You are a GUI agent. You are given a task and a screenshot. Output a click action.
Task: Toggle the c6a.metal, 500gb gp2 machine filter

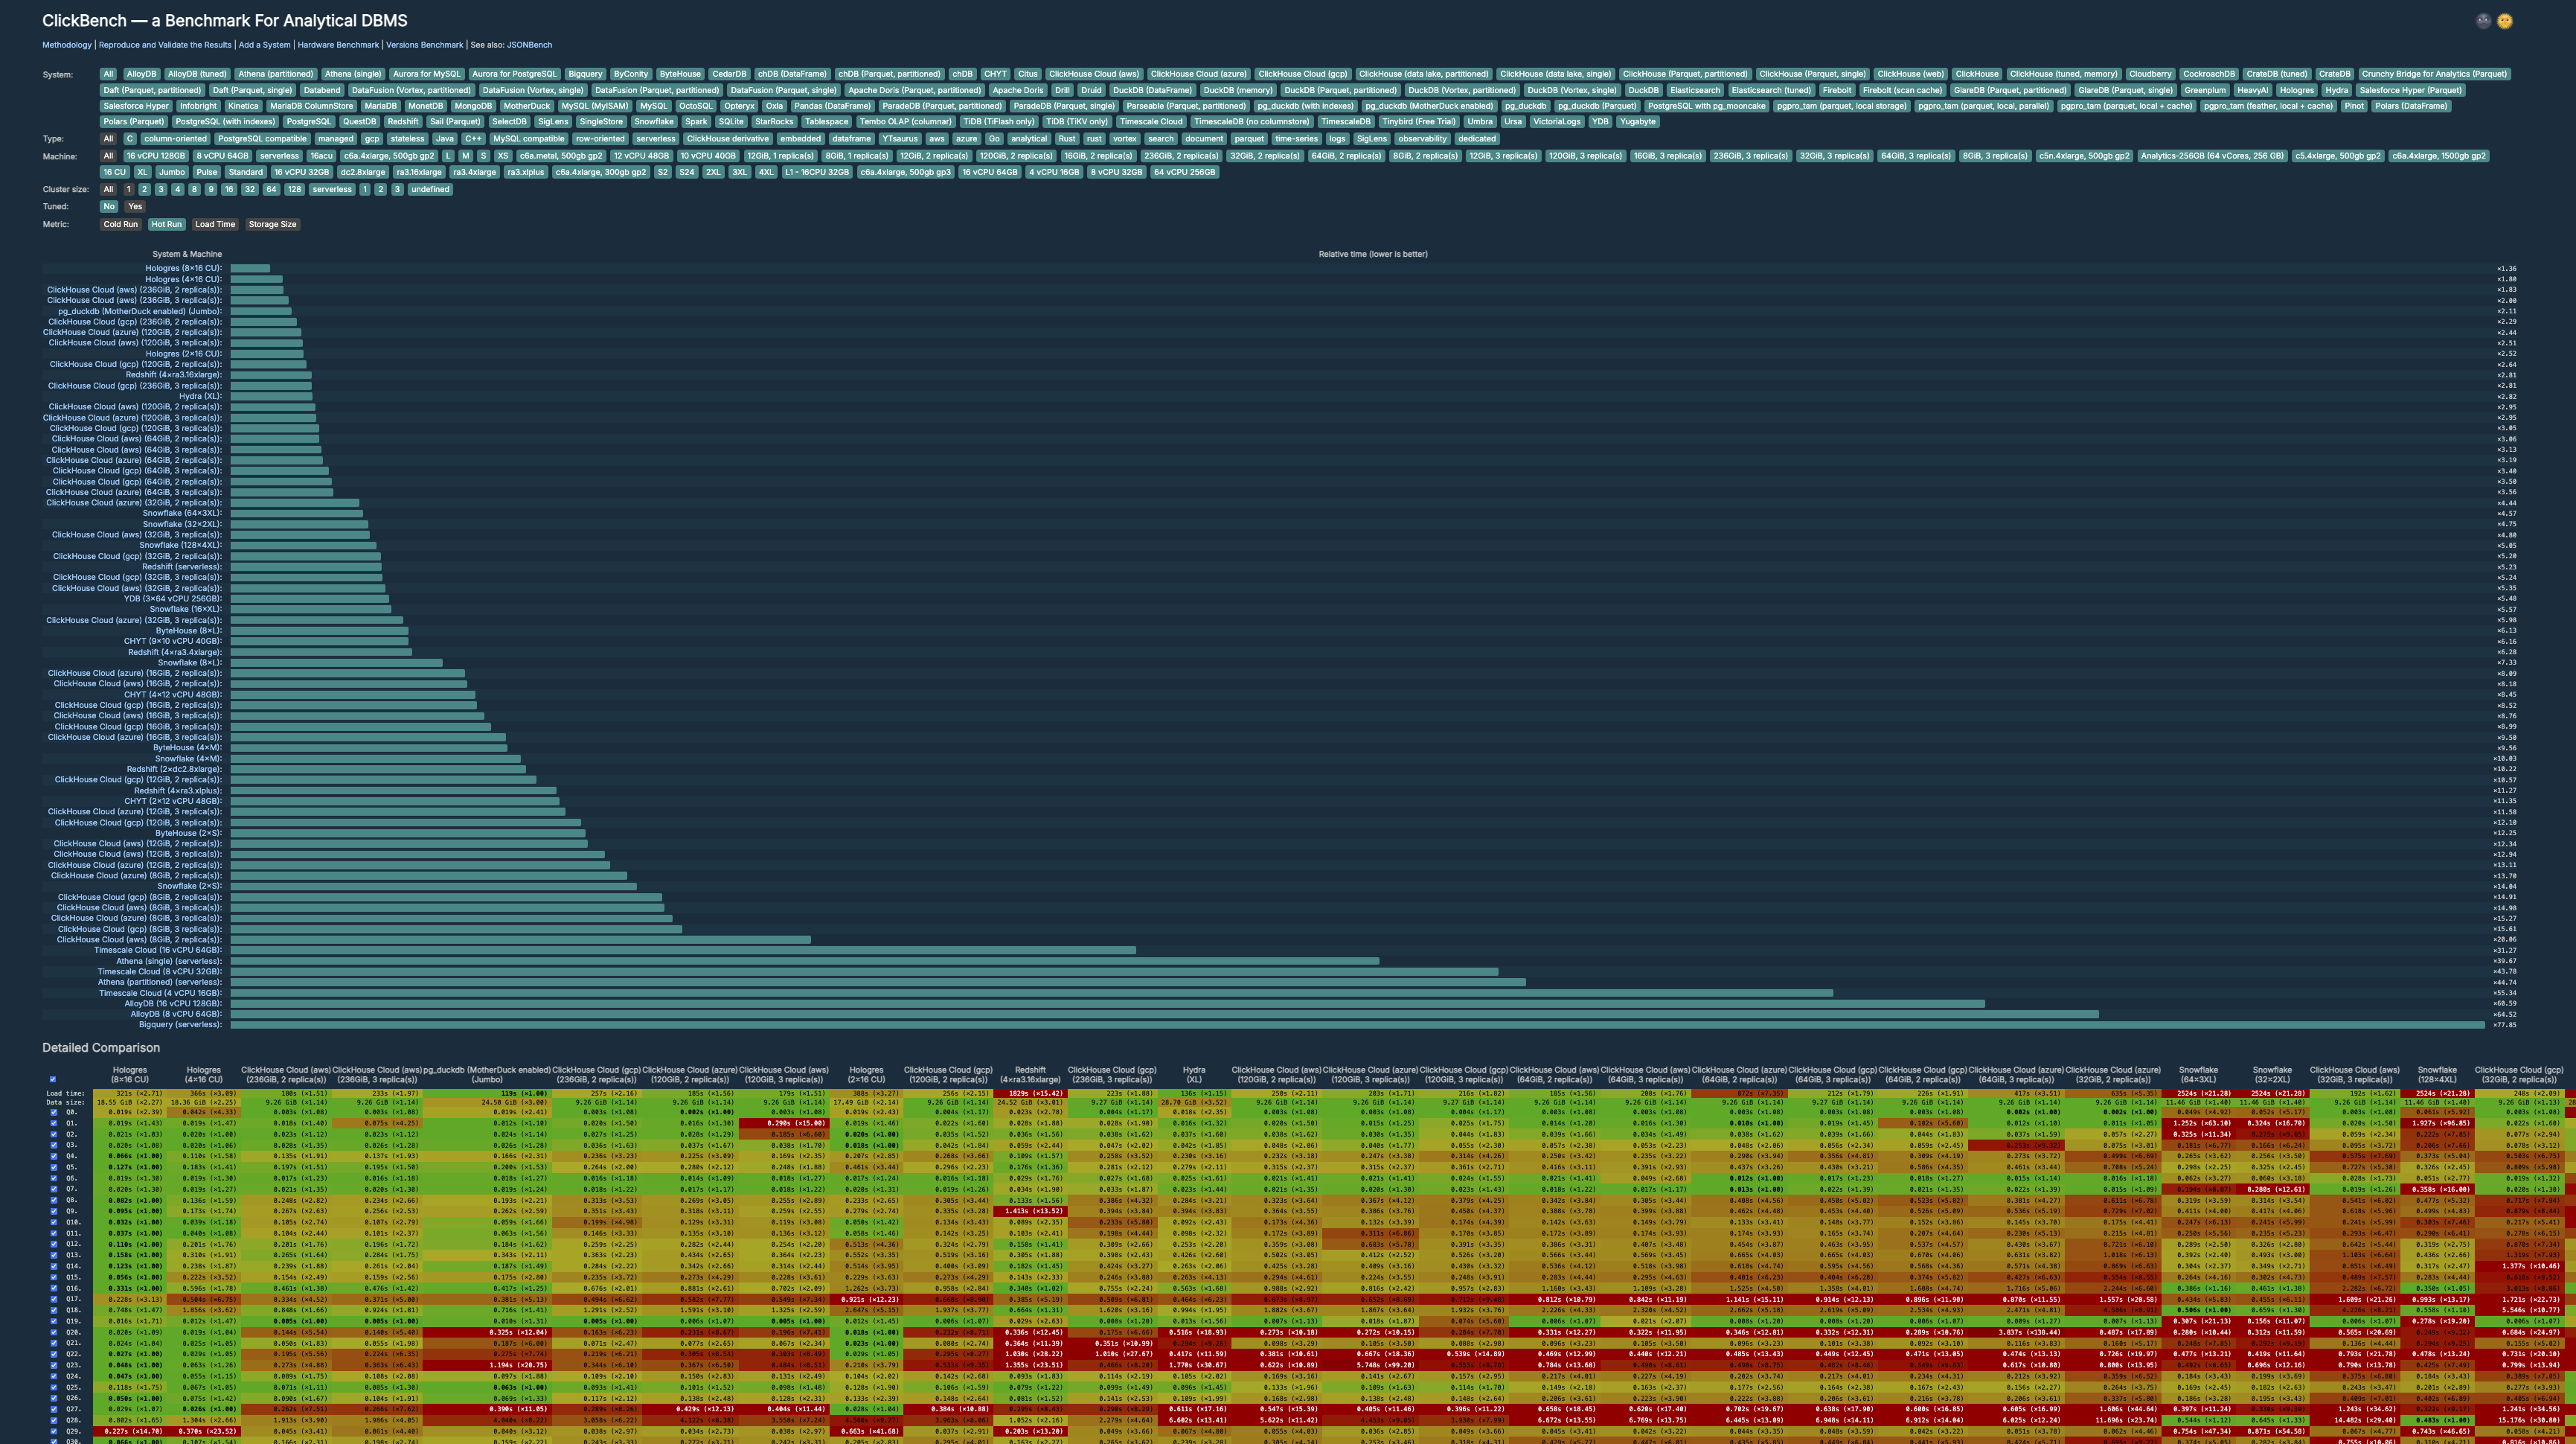pos(561,156)
